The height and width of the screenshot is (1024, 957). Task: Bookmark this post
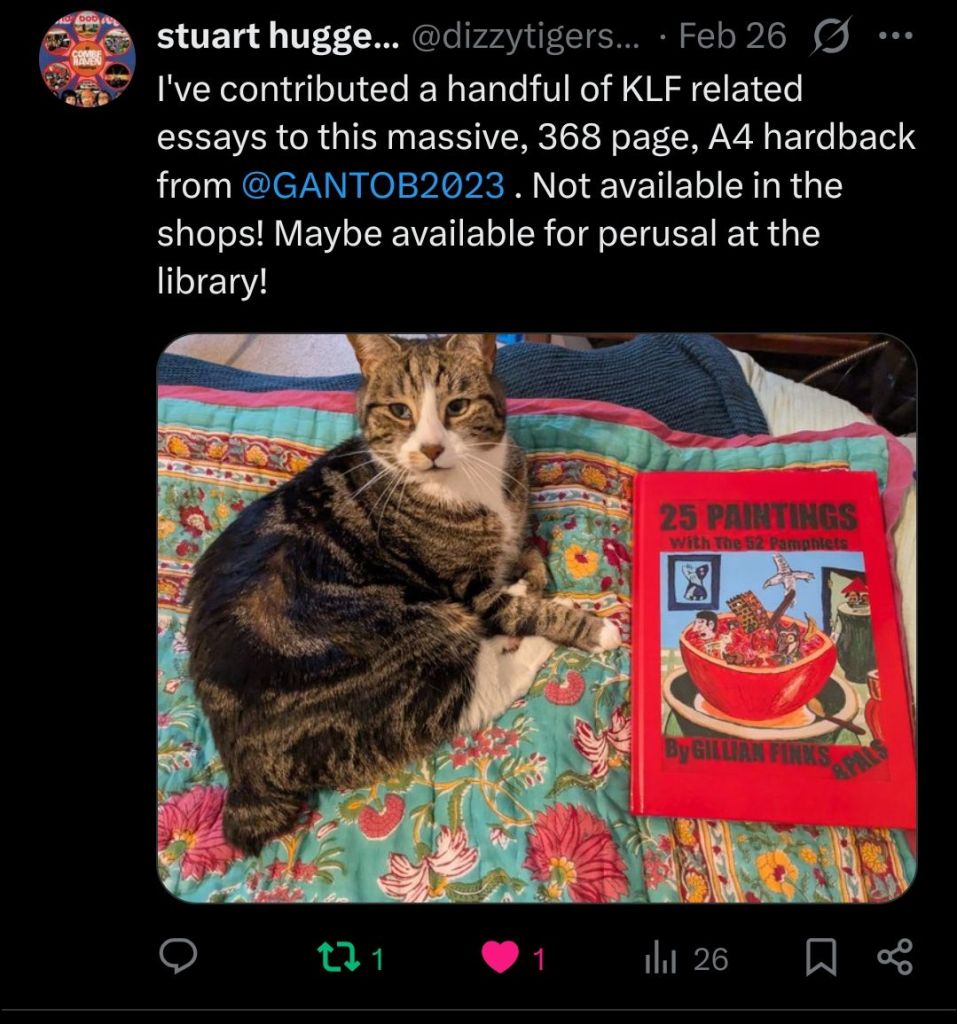(821, 957)
